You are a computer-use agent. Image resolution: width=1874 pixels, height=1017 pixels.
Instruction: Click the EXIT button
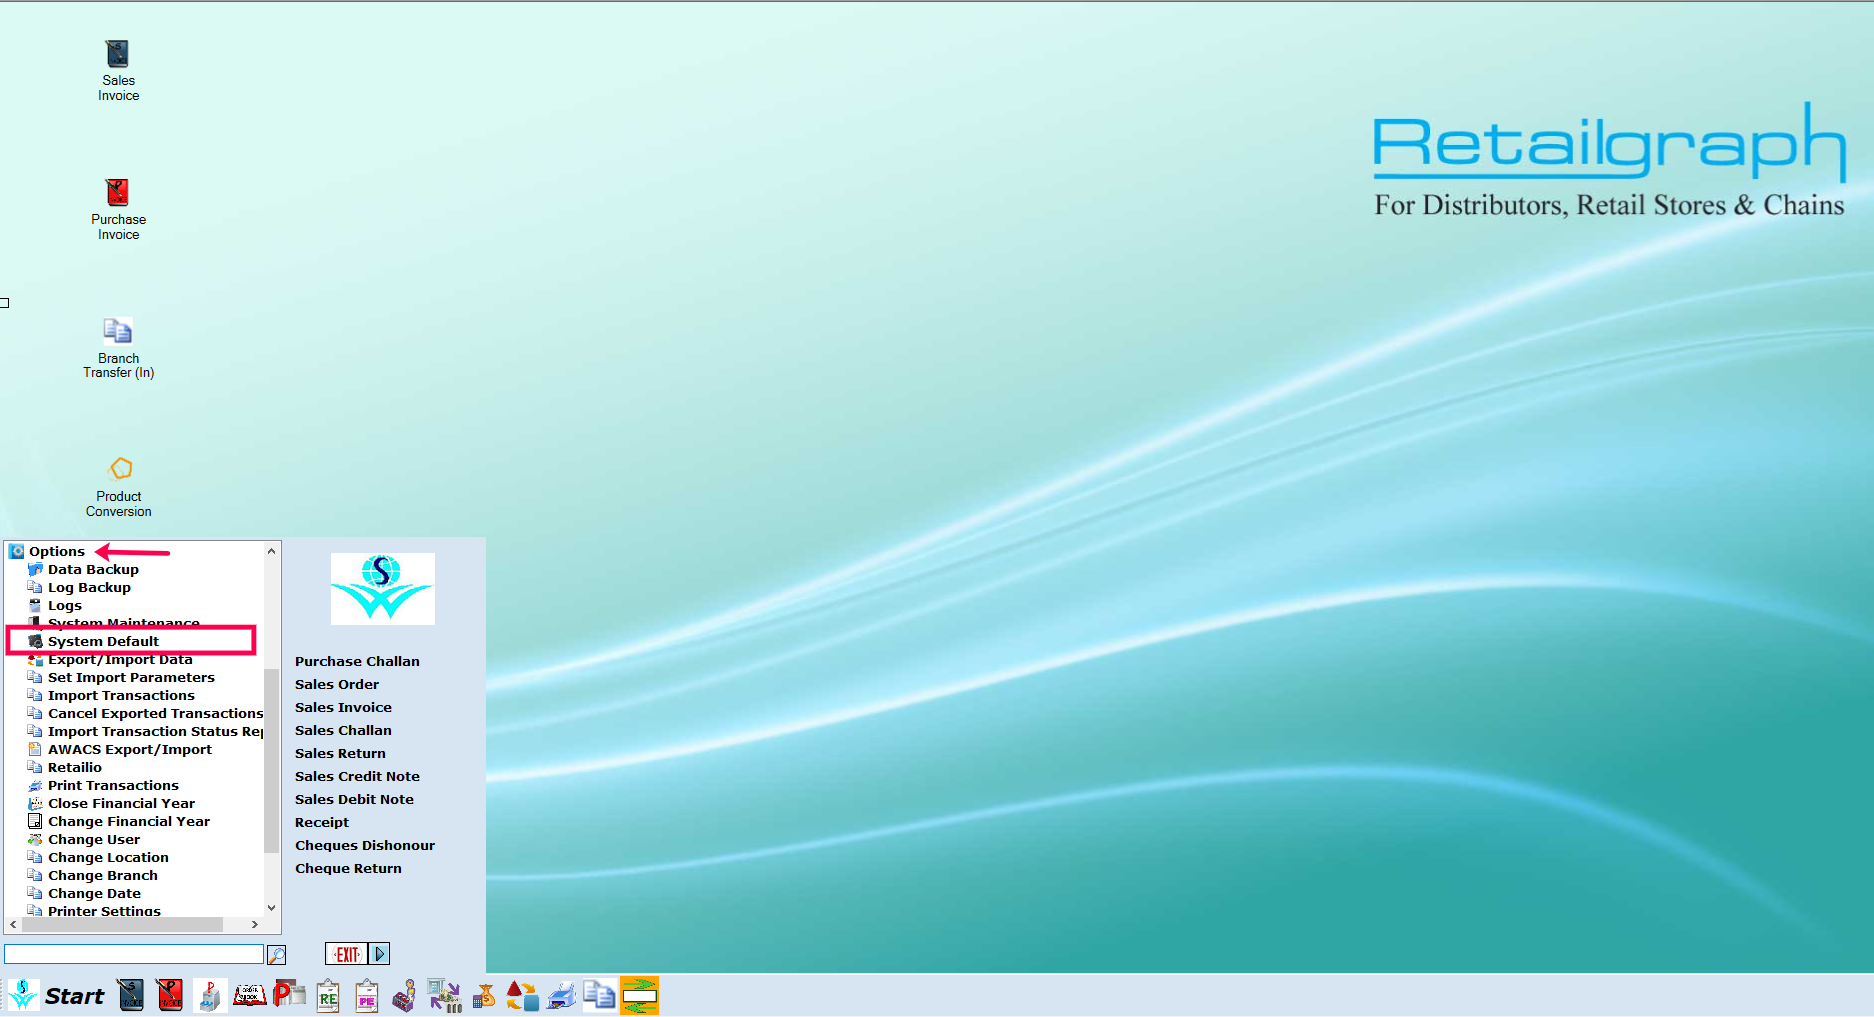coord(346,954)
